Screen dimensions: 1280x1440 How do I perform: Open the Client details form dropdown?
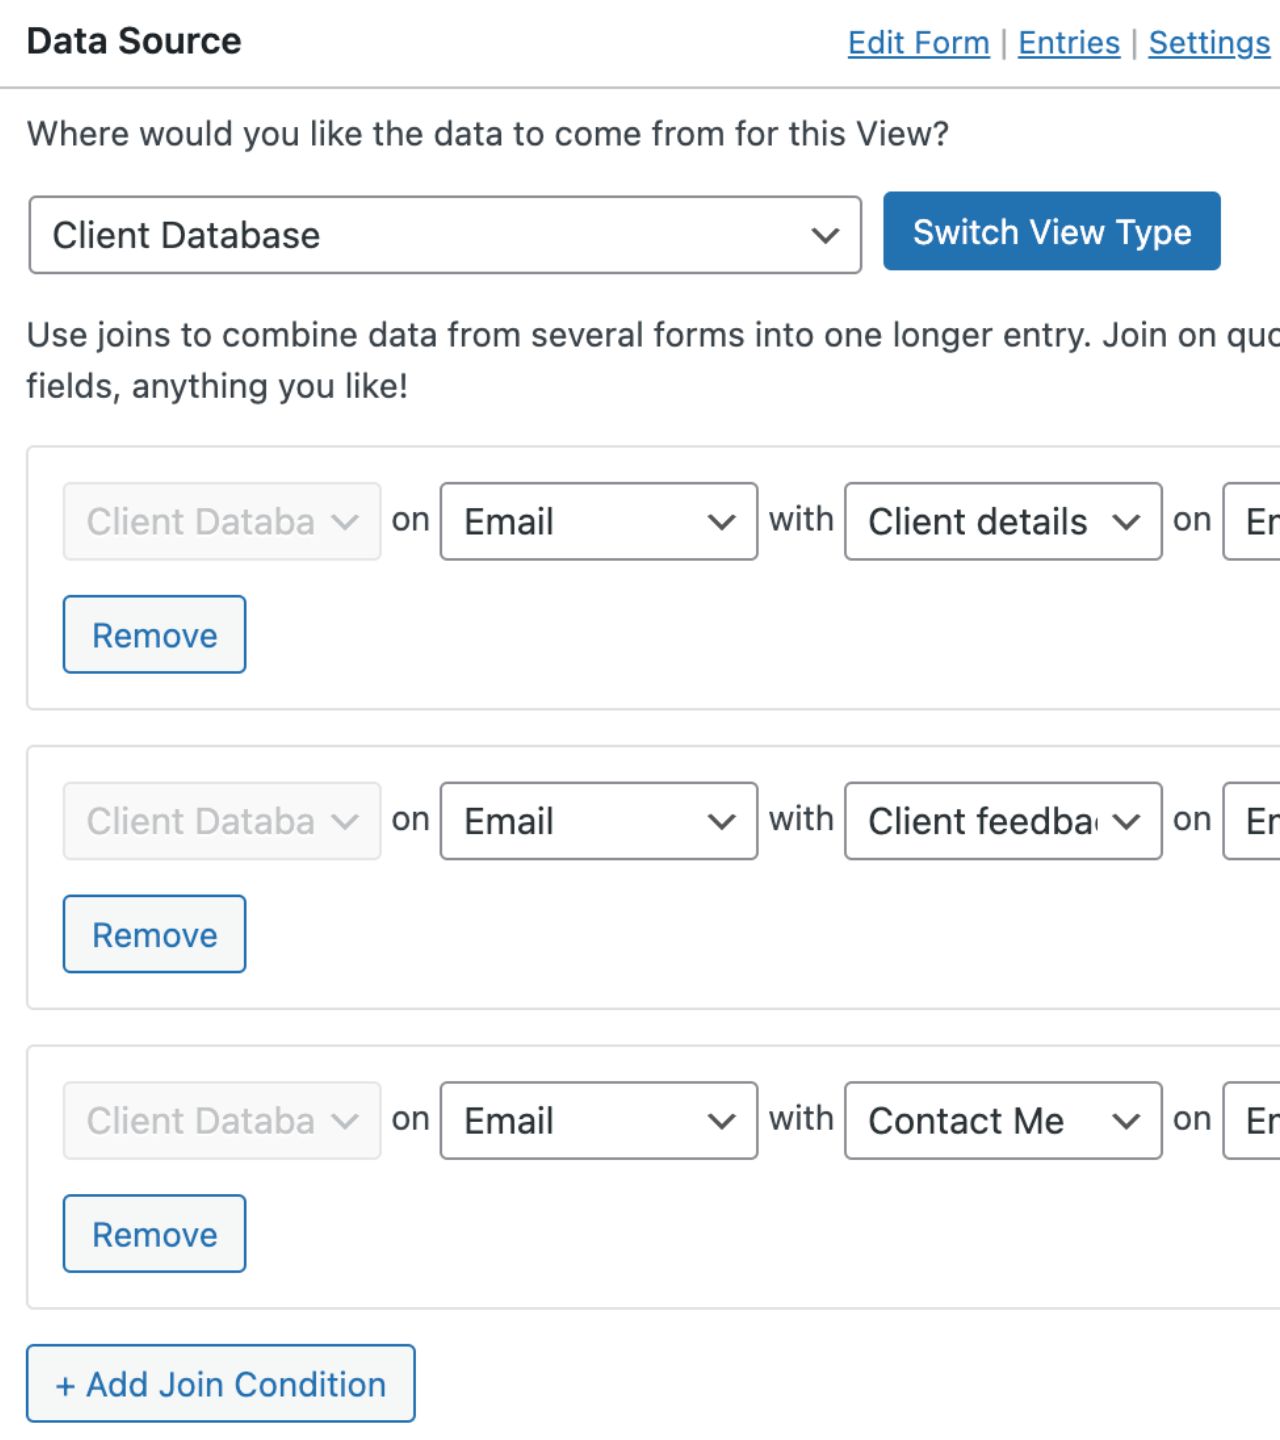(x=1002, y=521)
